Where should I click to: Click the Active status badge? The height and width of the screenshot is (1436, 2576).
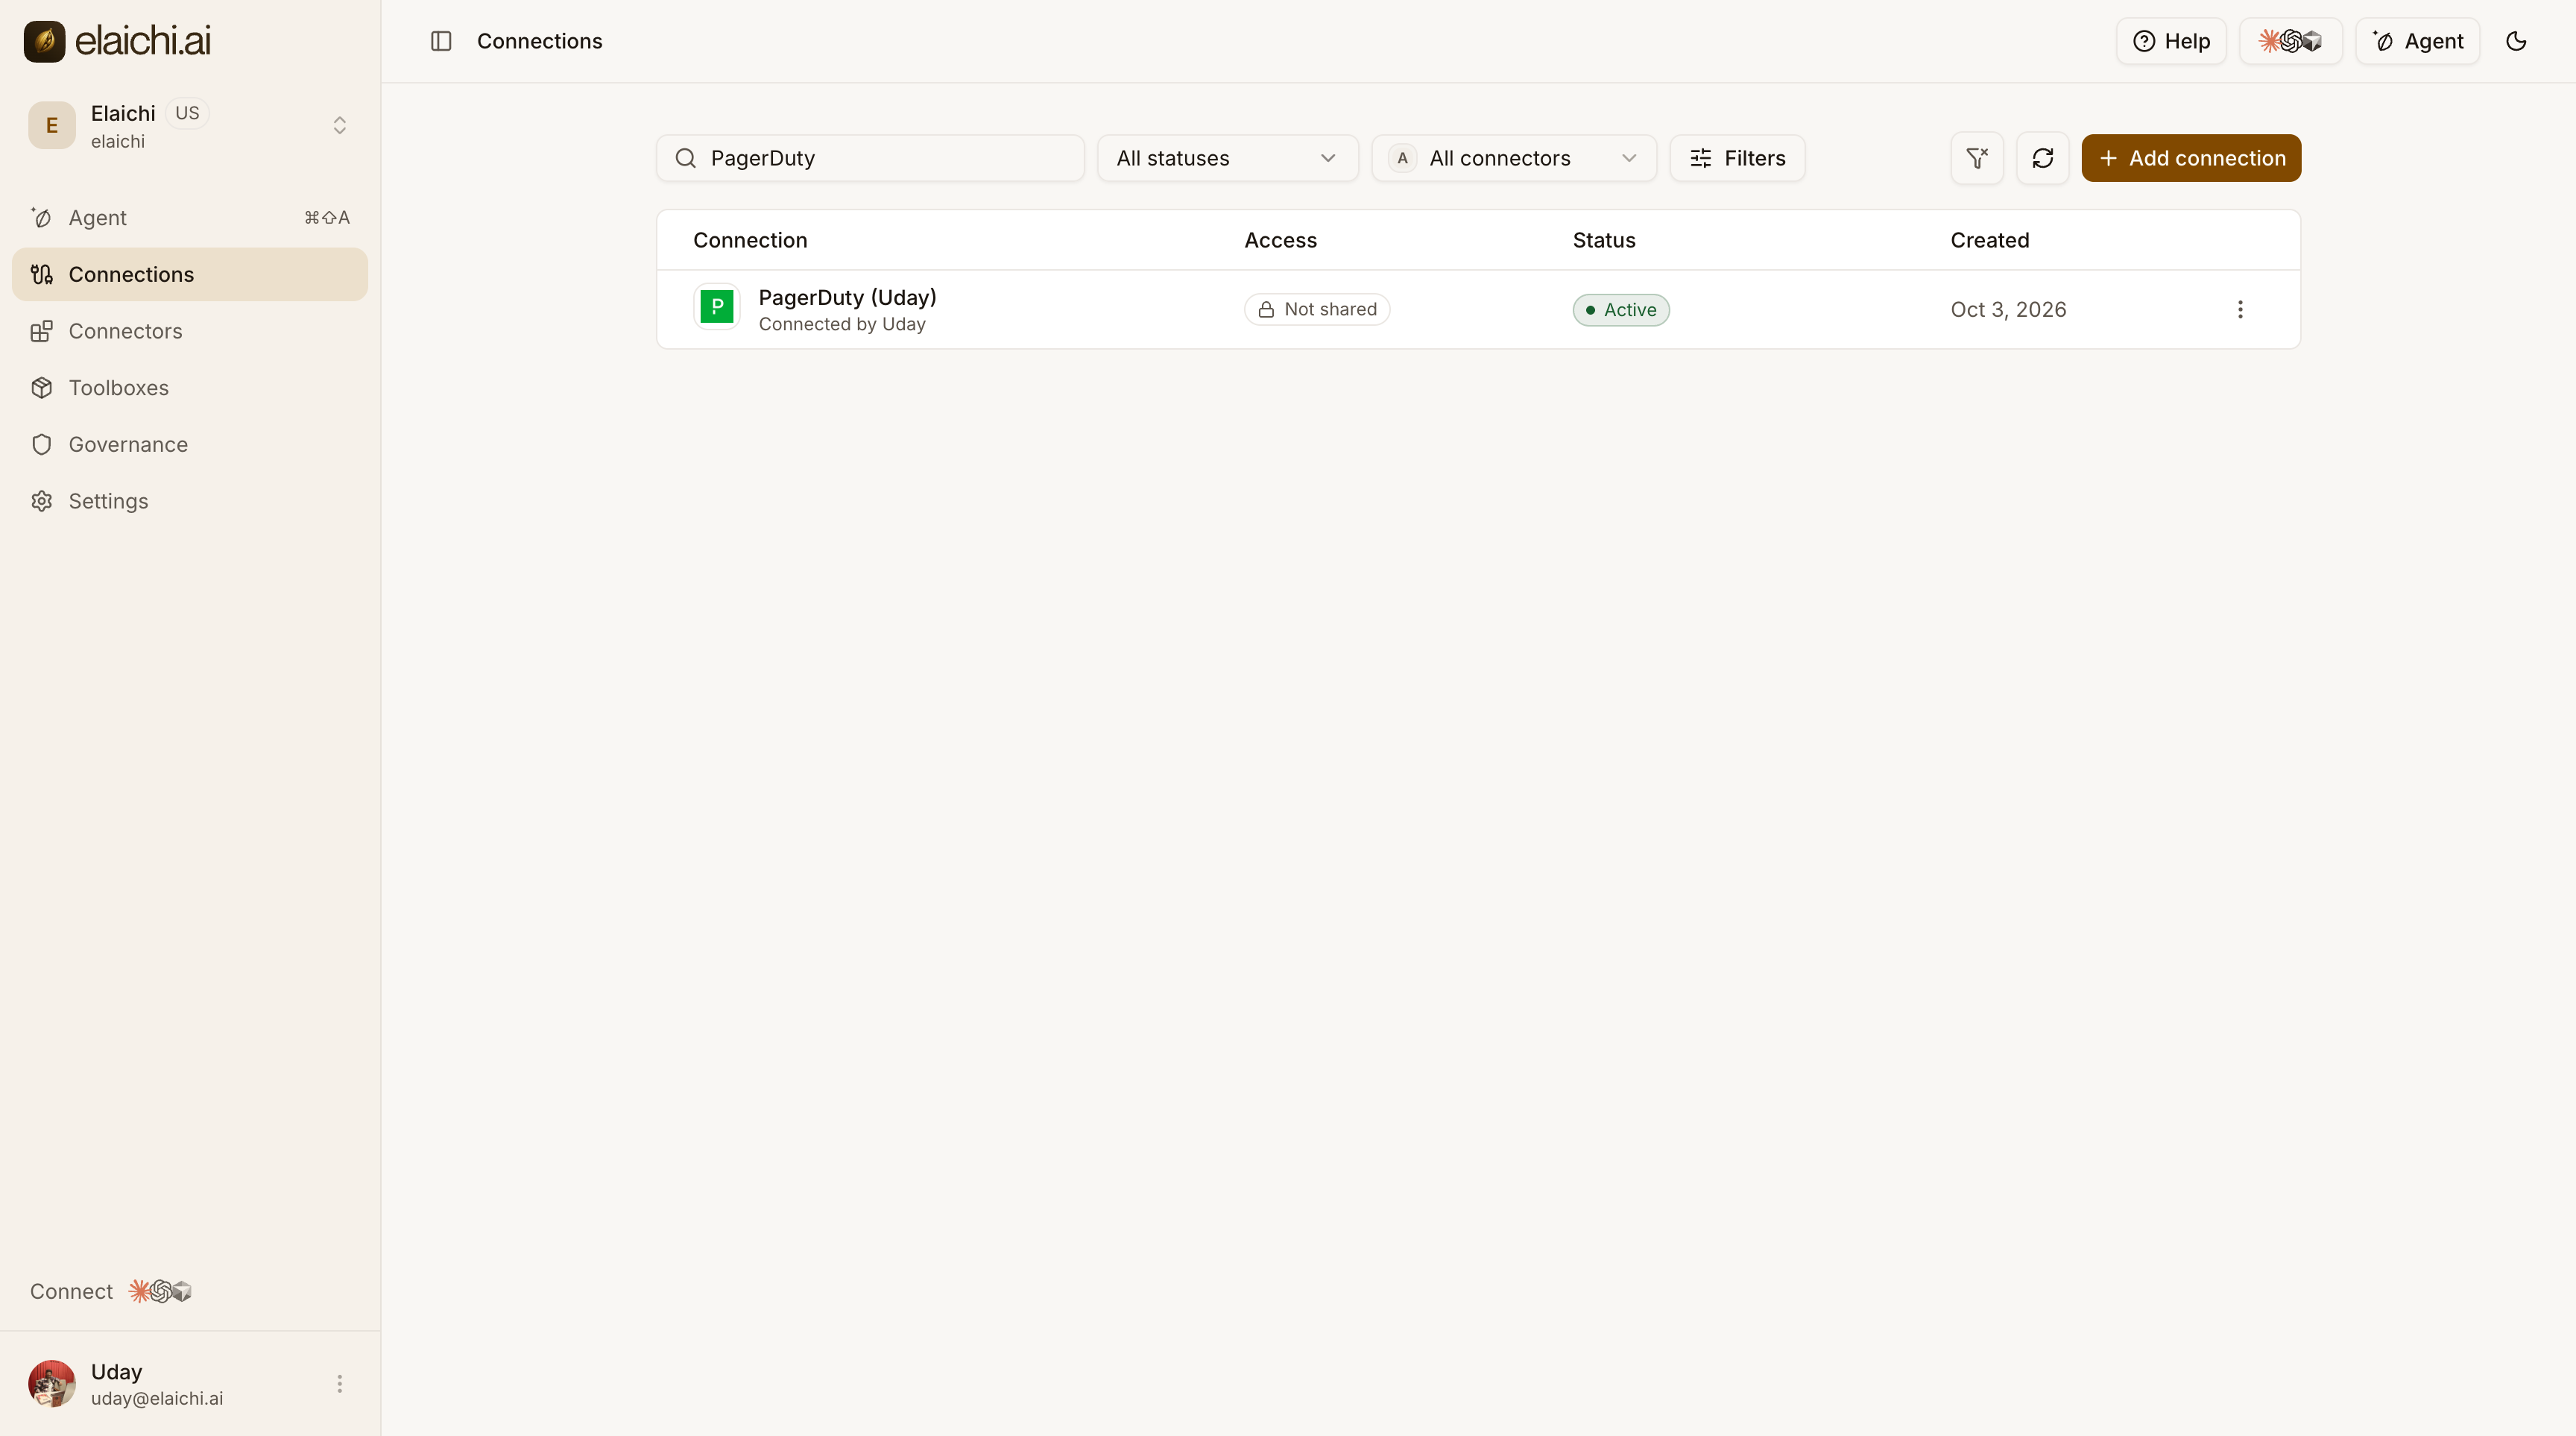[x=1621, y=310]
